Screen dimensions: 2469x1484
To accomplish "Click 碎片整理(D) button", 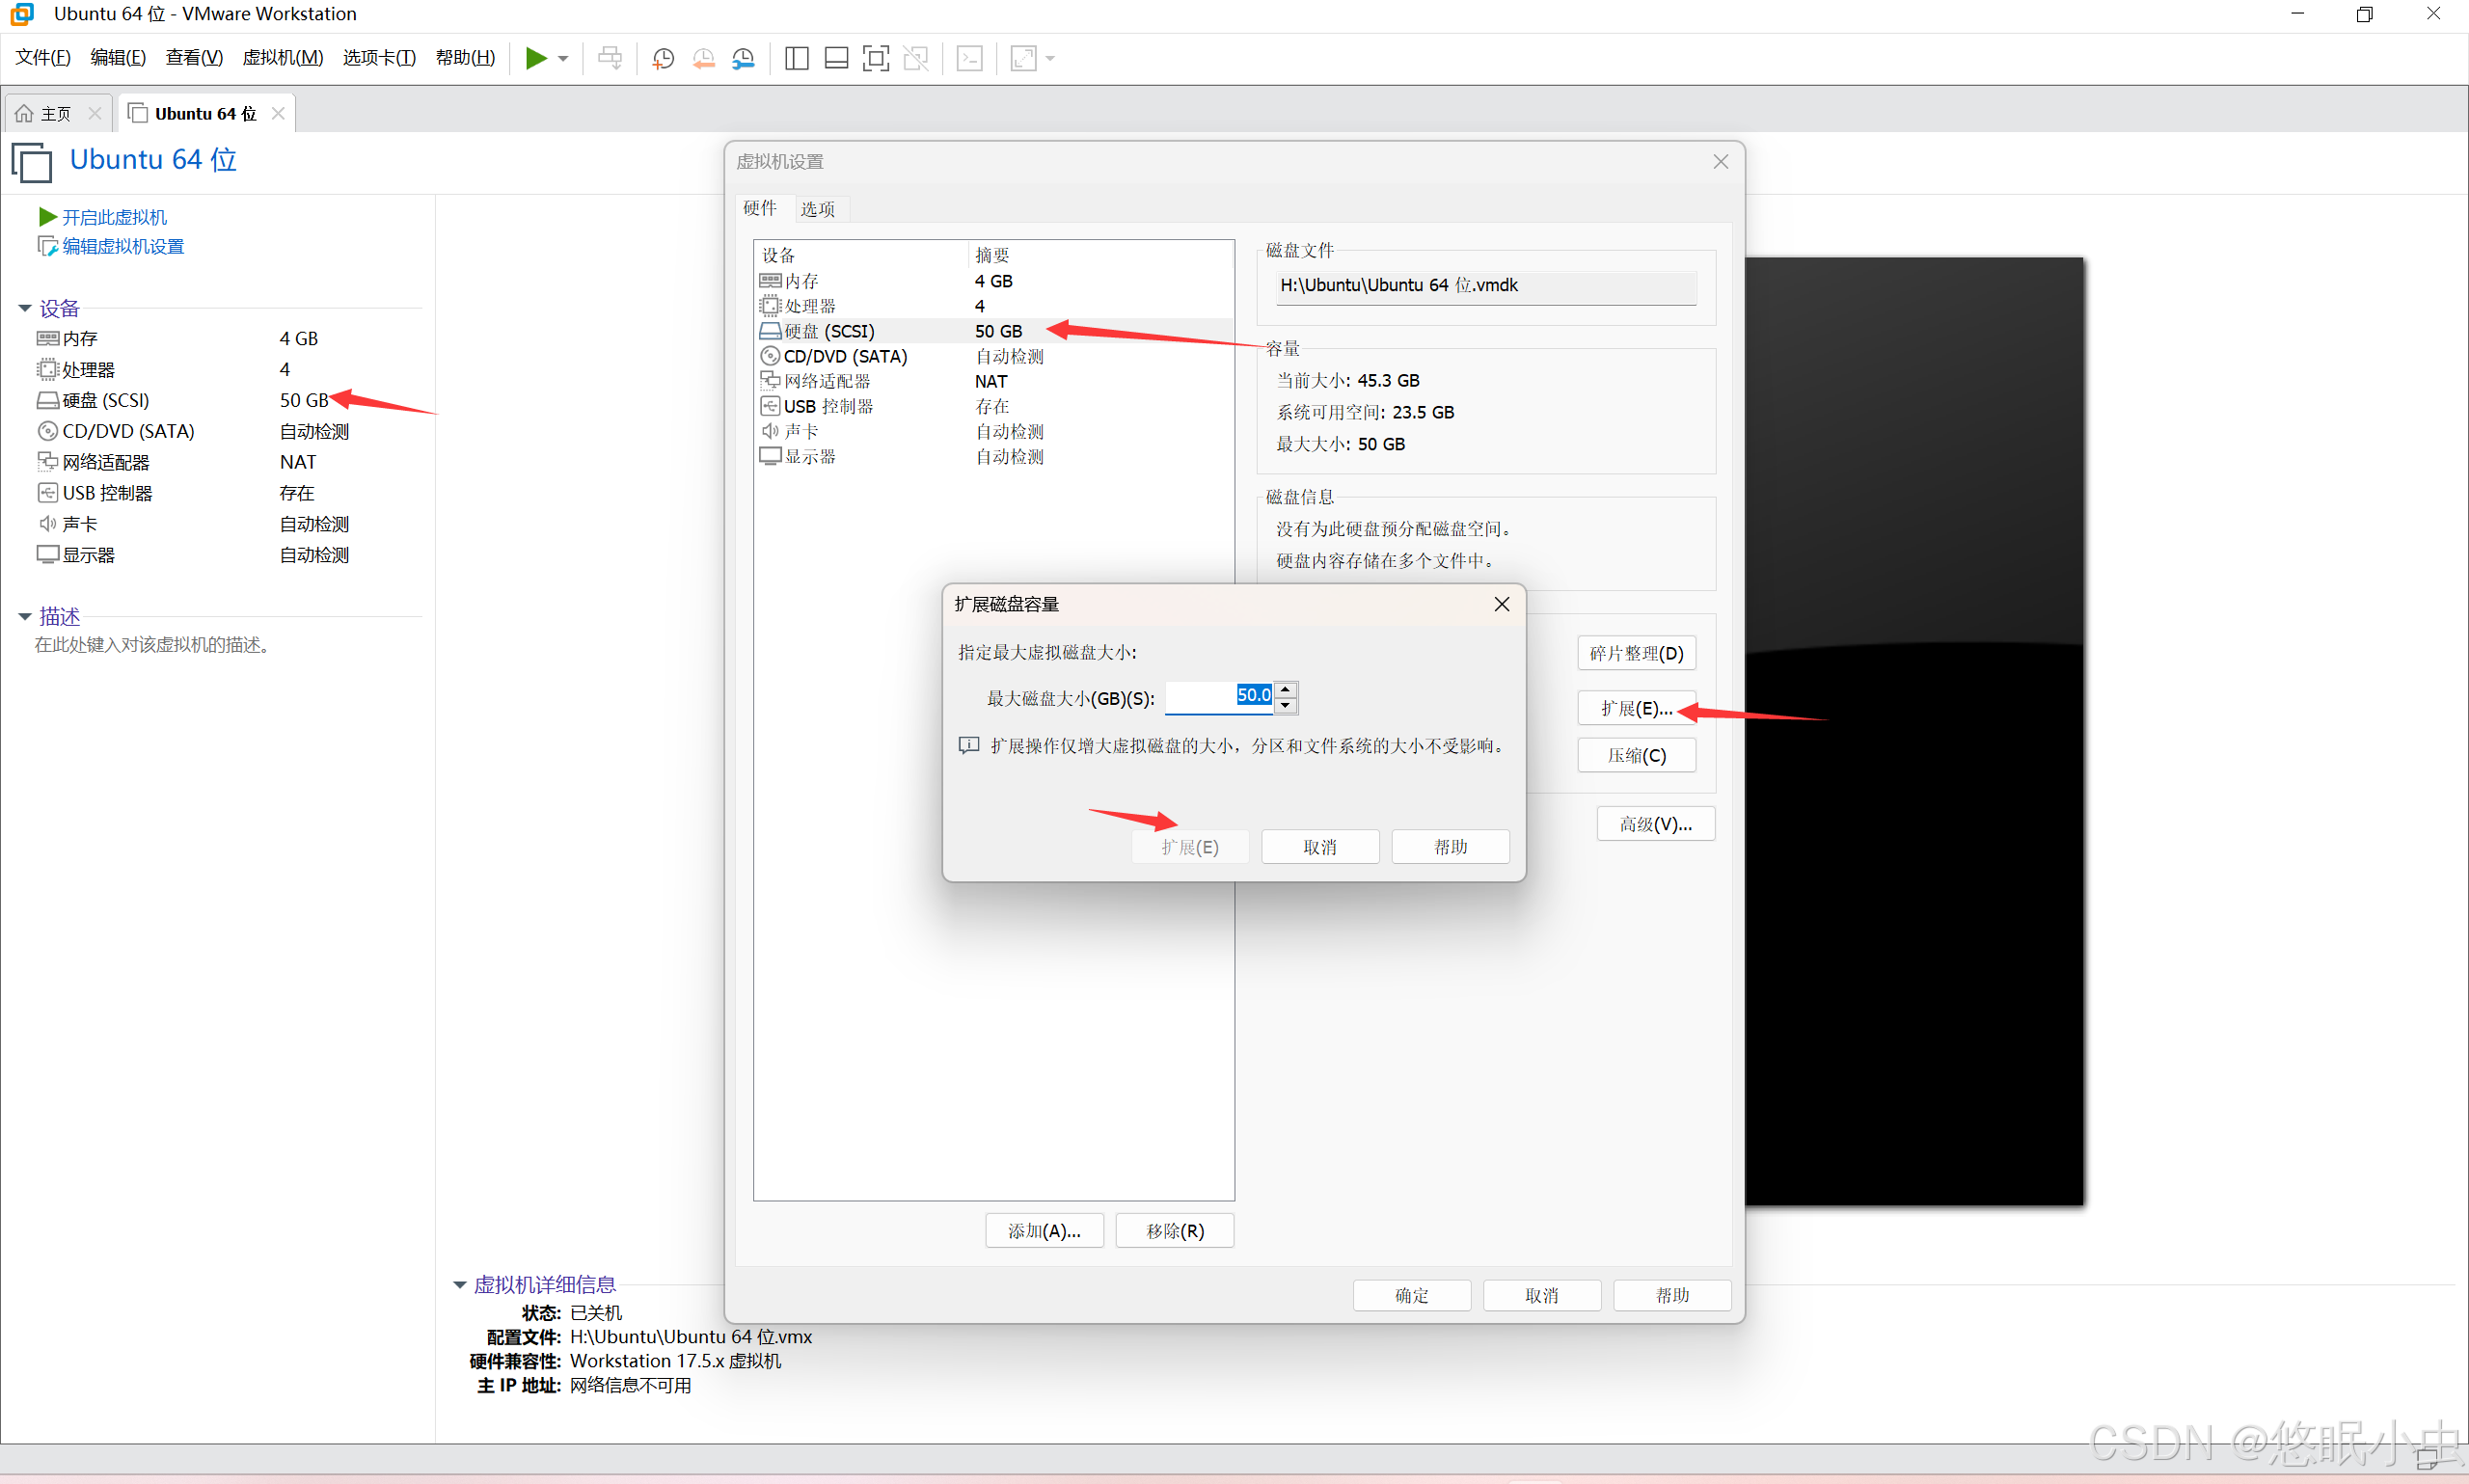I will click(1637, 654).
